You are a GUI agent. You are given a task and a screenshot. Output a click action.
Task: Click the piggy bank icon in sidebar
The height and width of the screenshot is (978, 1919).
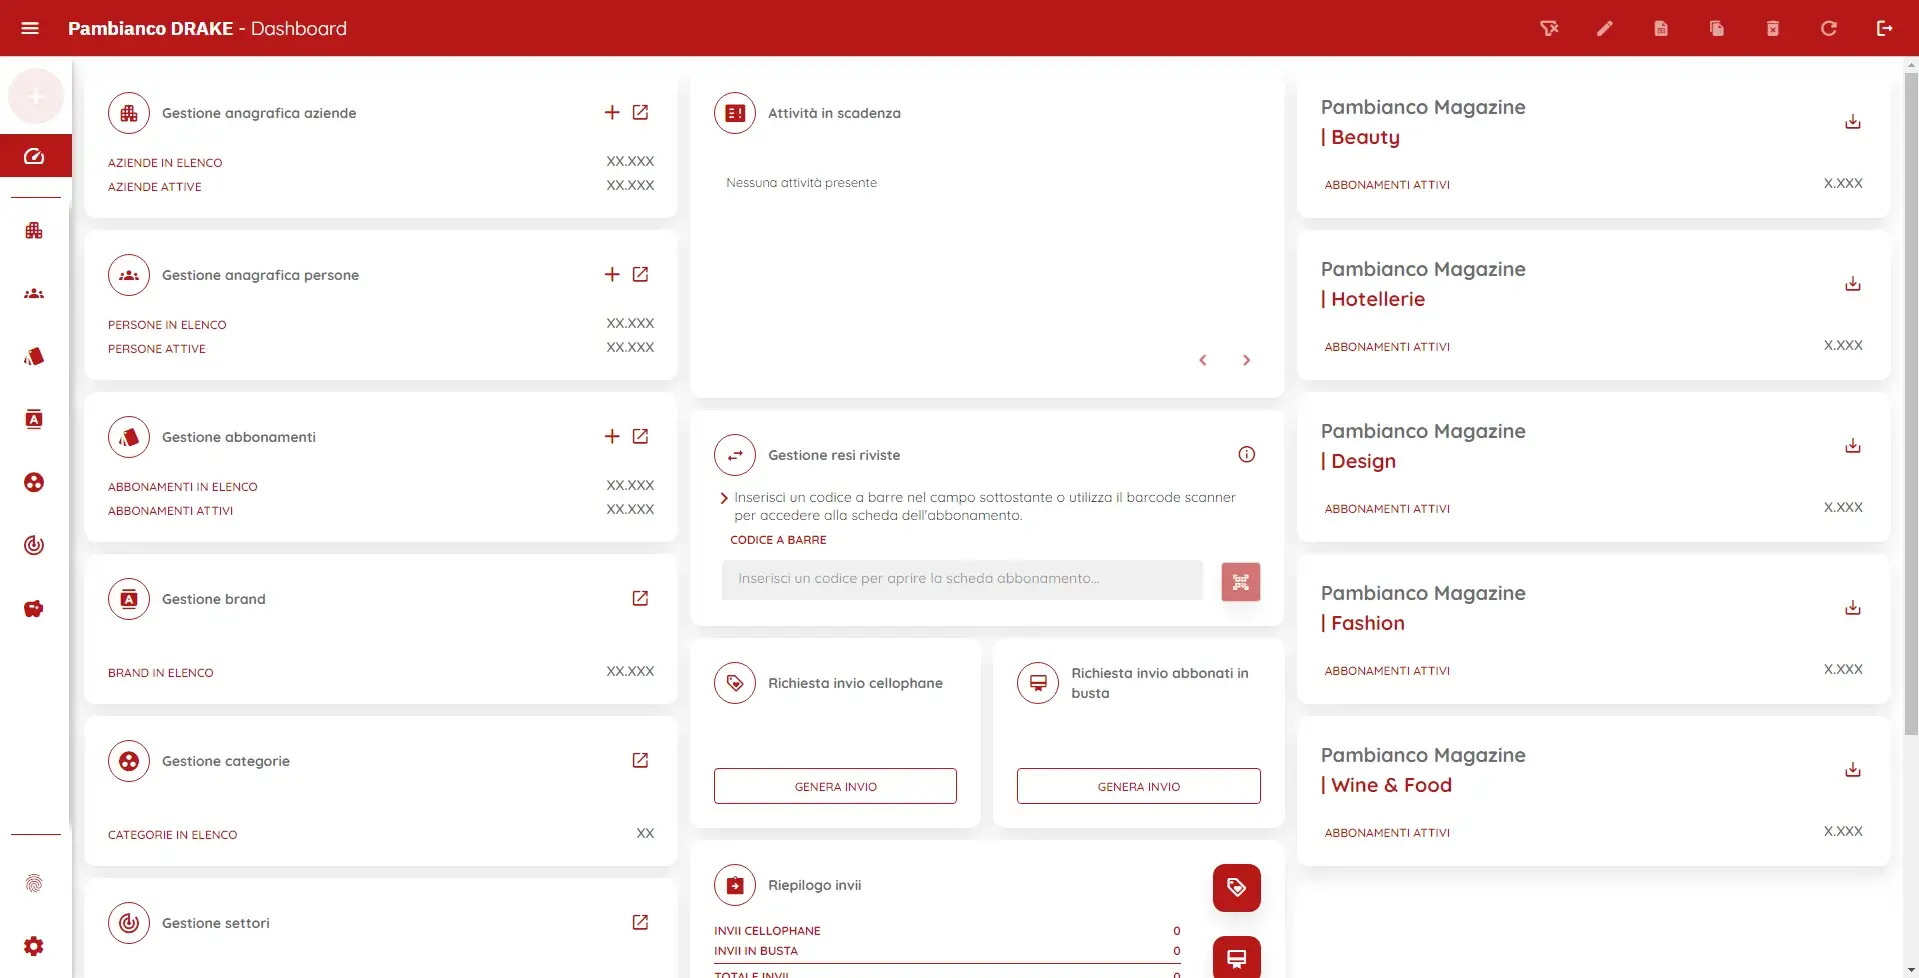coord(34,609)
